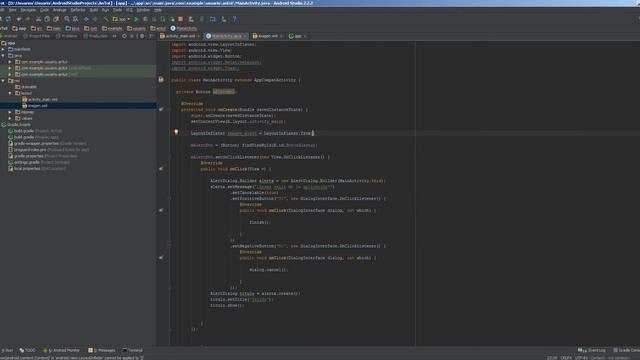Viewport: 640px width, 360px height.
Task: Click the override gutter icon beside onCreate
Action: (x=161, y=109)
